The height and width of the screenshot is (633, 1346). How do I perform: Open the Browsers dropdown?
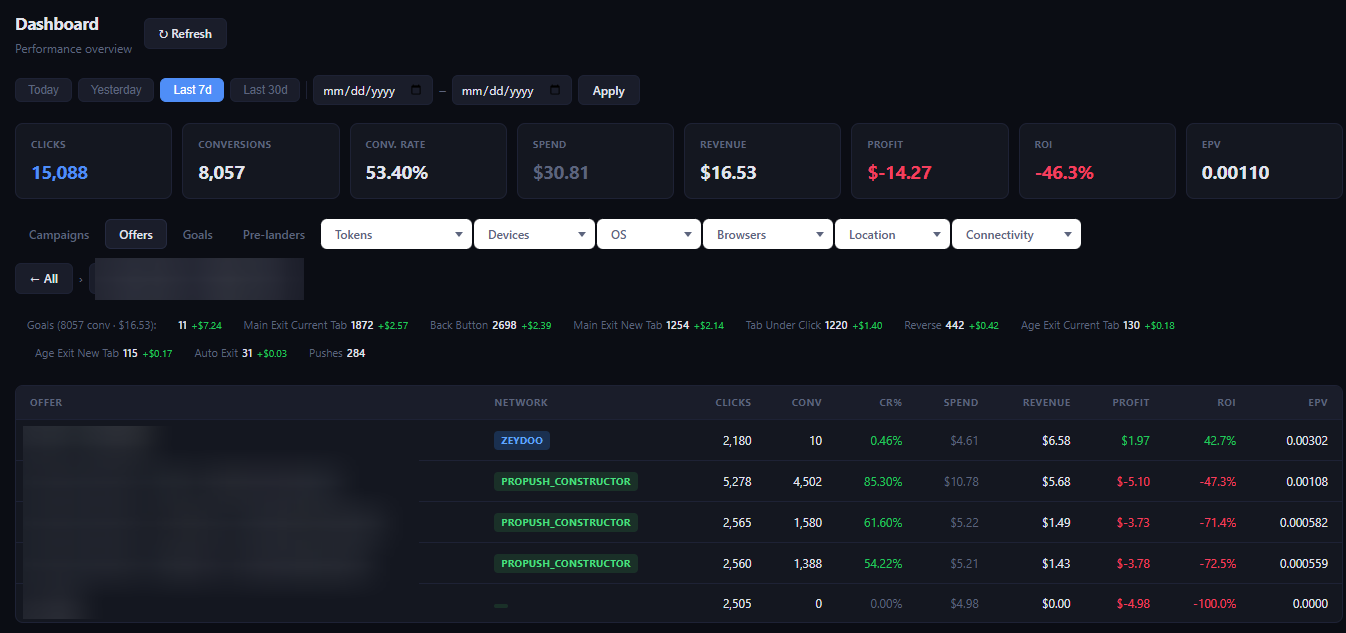tap(768, 234)
